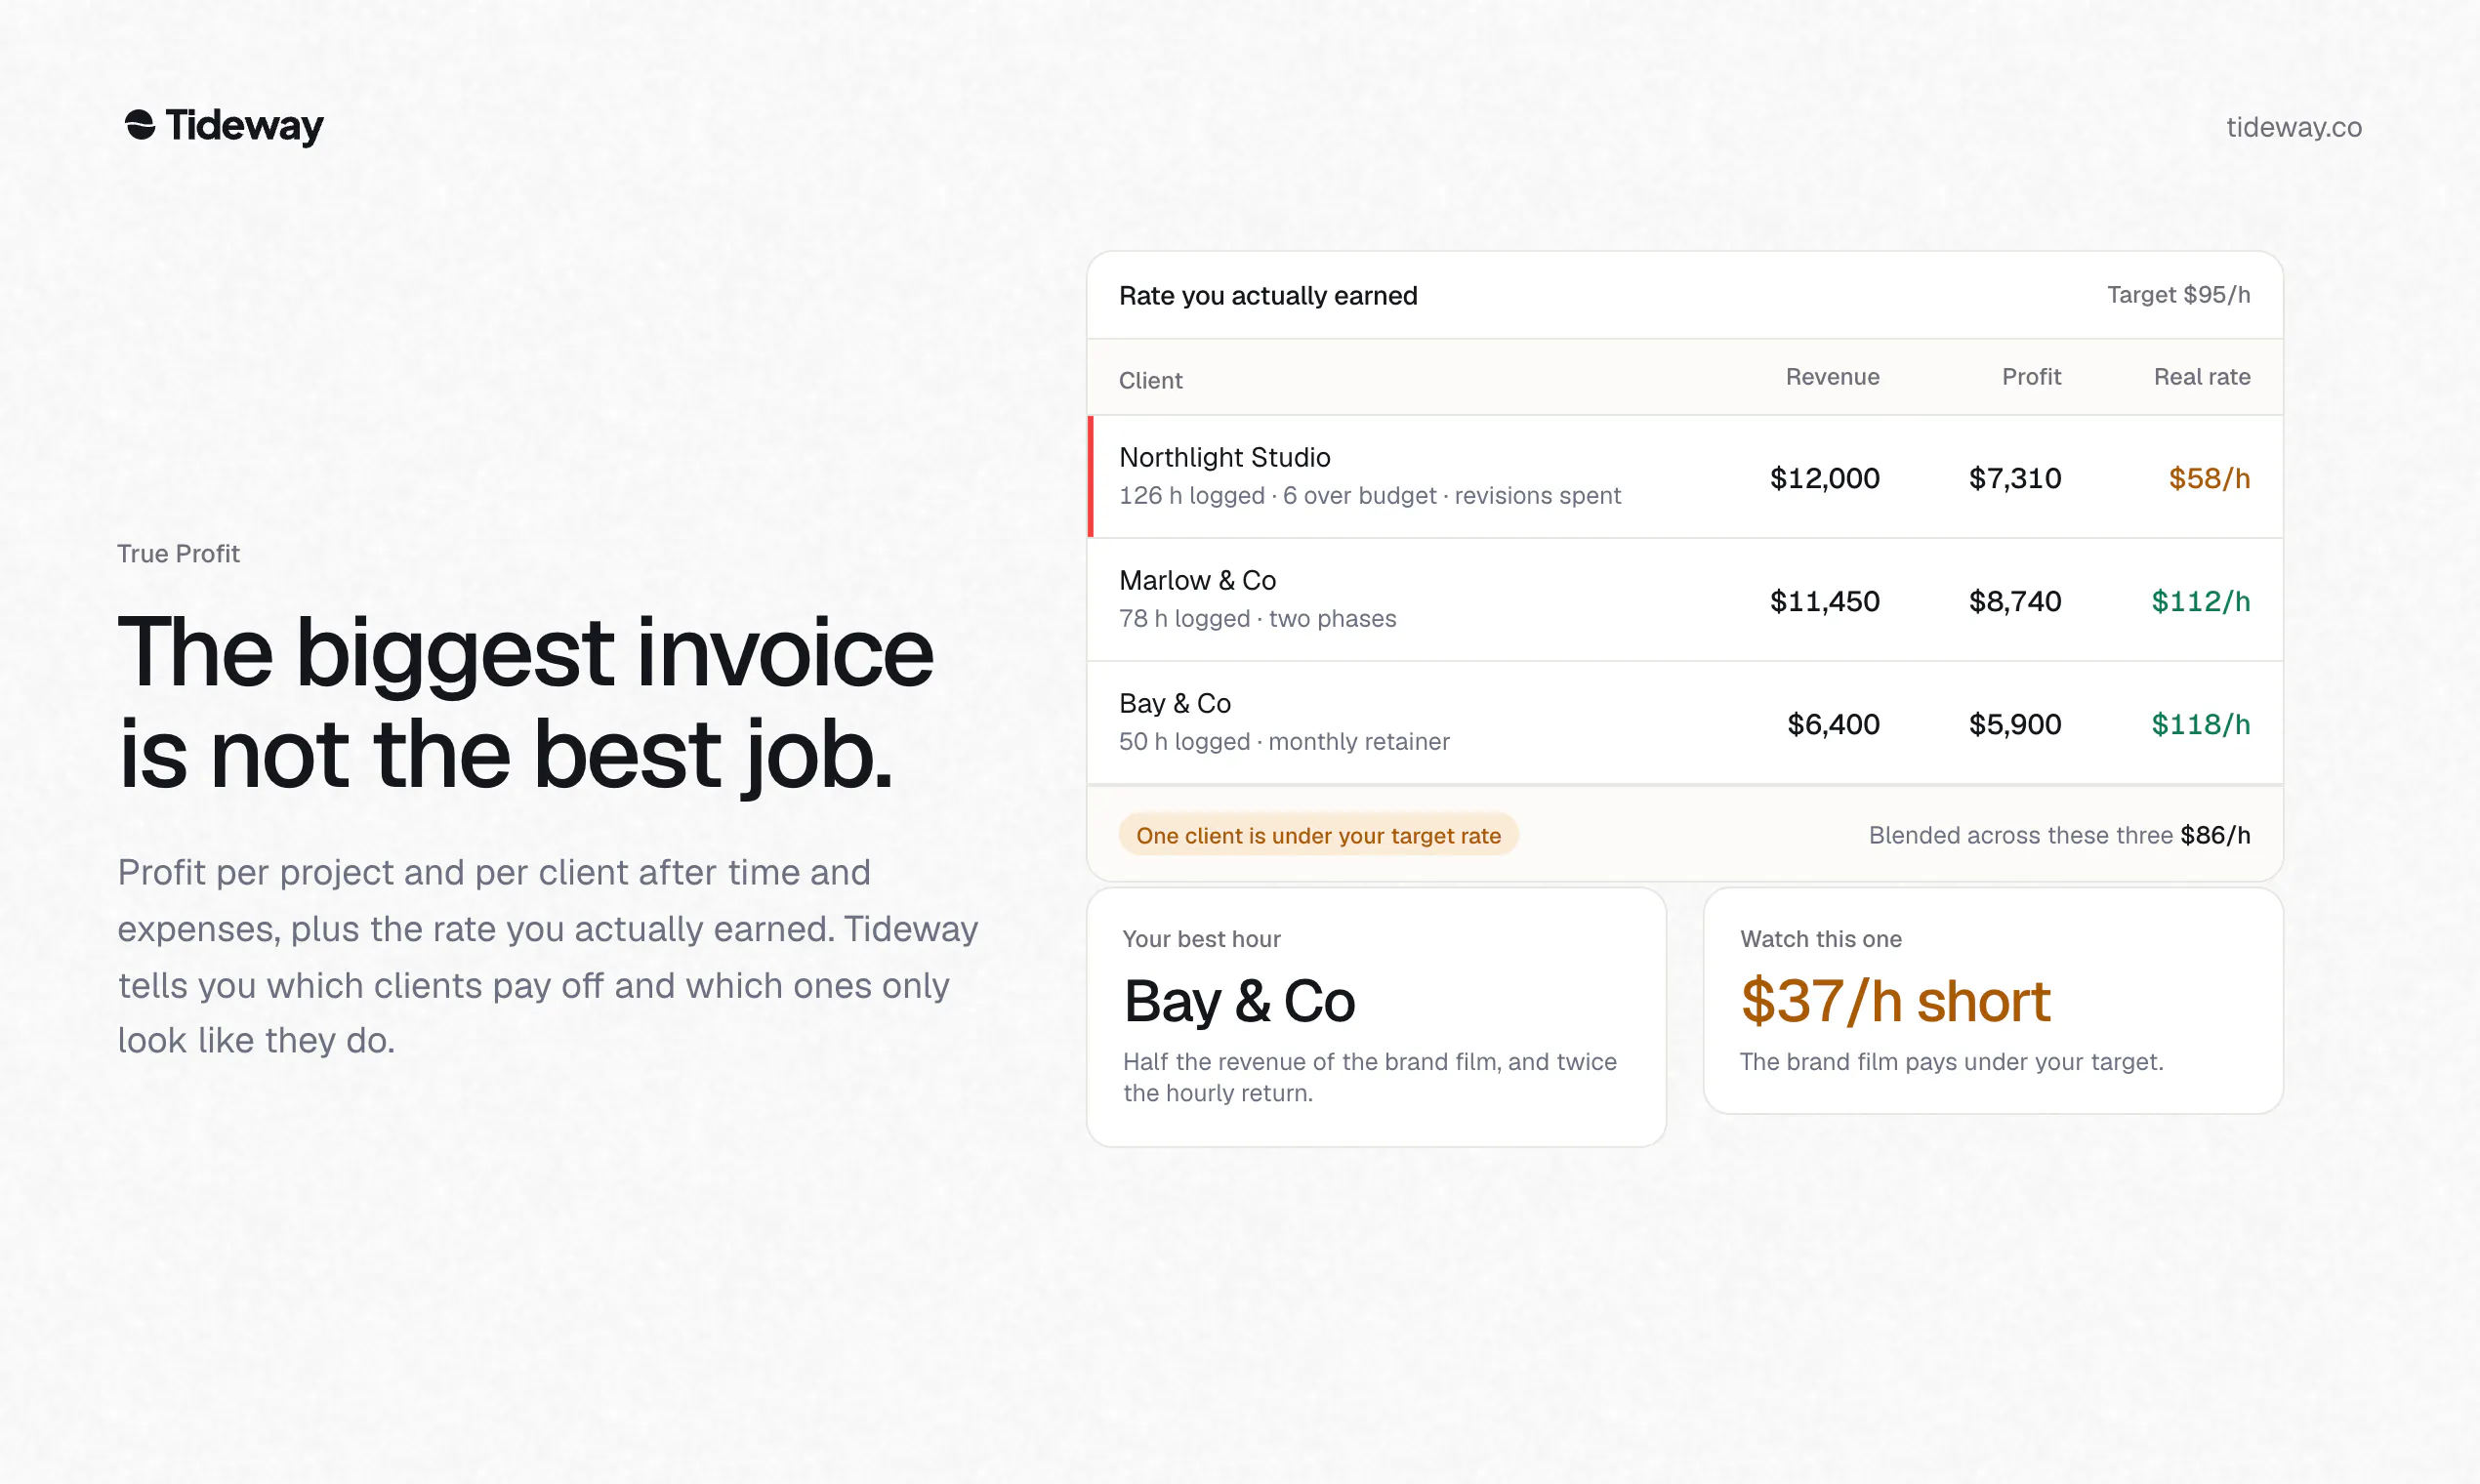Click 'Half the revenue of the brand film' text
Screen dimensions: 2480x1484
(1369, 1077)
